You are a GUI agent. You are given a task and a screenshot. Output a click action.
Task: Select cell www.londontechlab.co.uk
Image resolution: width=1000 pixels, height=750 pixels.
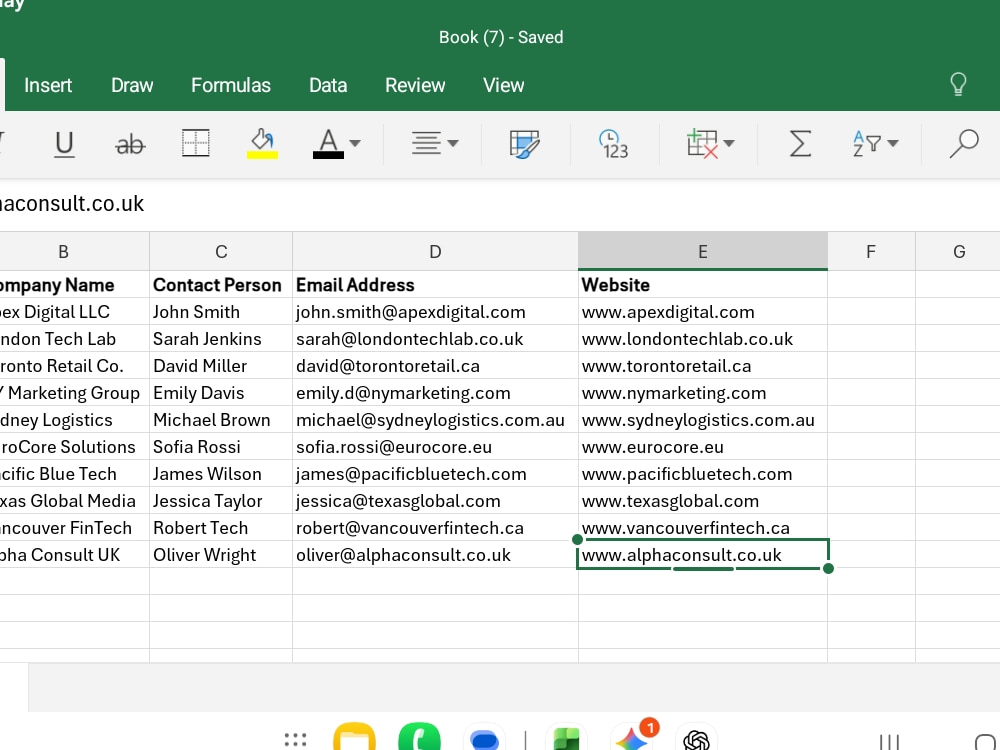point(703,339)
